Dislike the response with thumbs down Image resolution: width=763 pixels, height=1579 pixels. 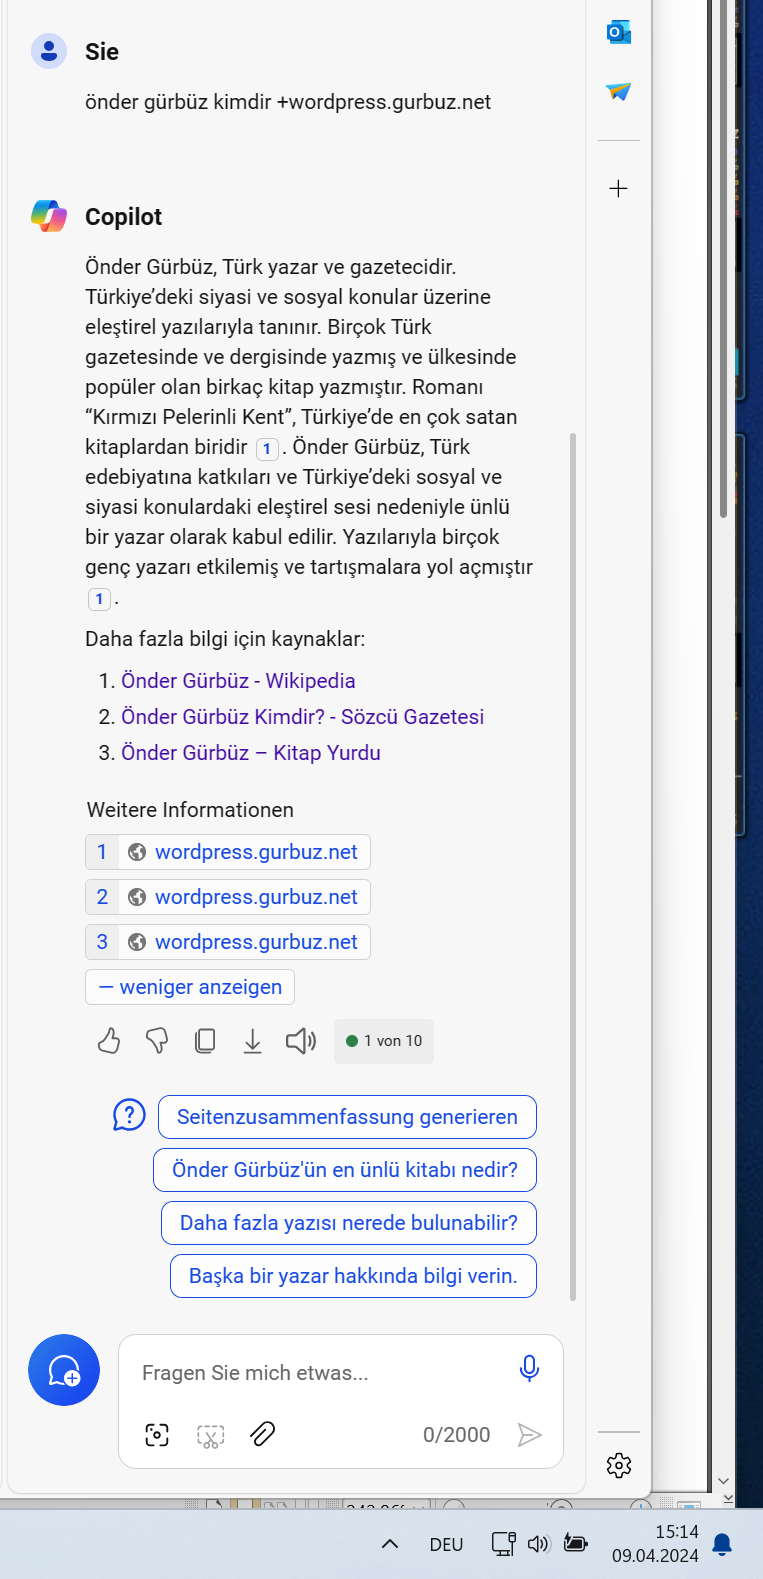(x=157, y=1041)
